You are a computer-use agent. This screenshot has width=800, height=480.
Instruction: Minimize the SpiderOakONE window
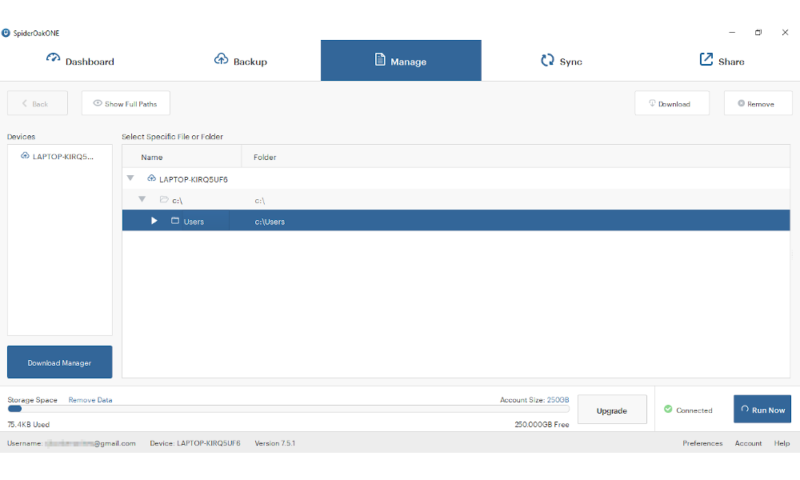point(732,32)
